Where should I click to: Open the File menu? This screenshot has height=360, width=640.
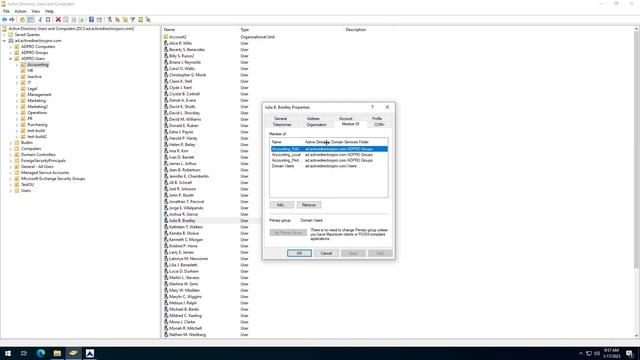6,11
